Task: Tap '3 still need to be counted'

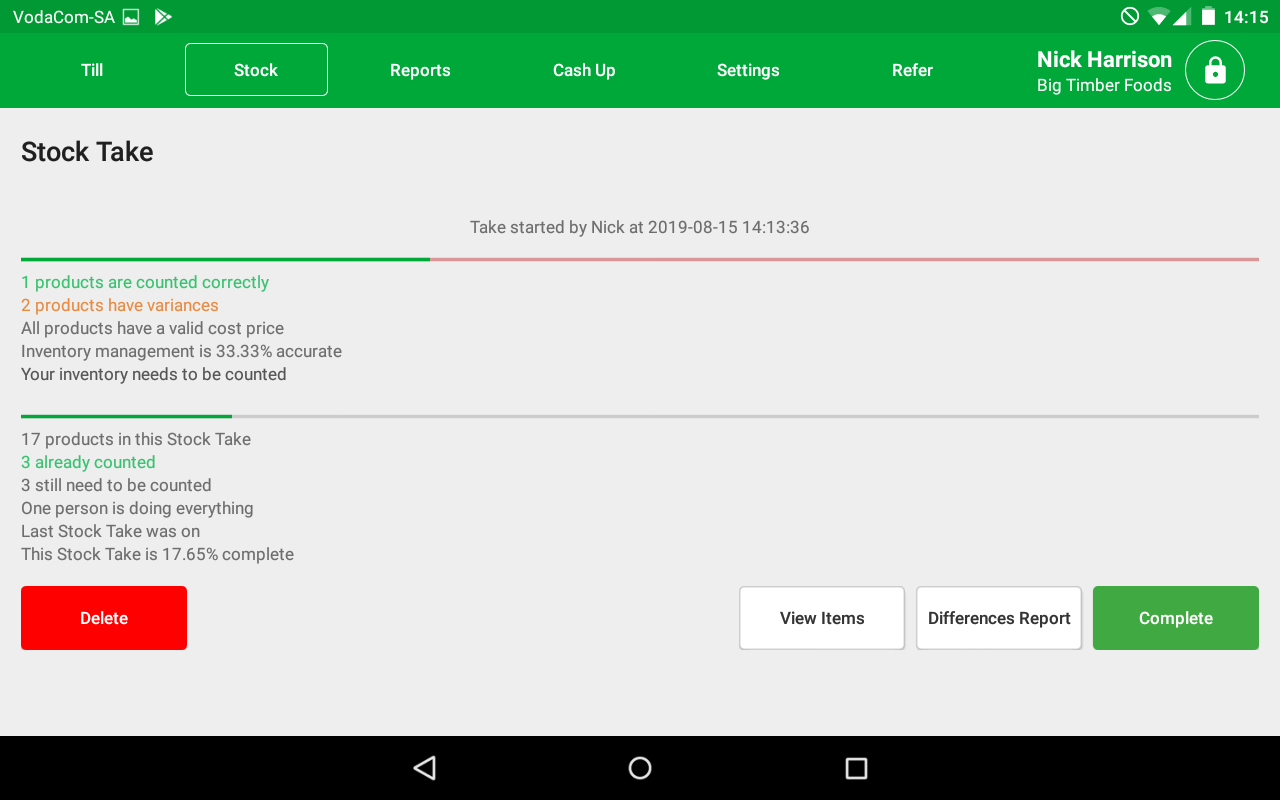Action: click(x=116, y=485)
